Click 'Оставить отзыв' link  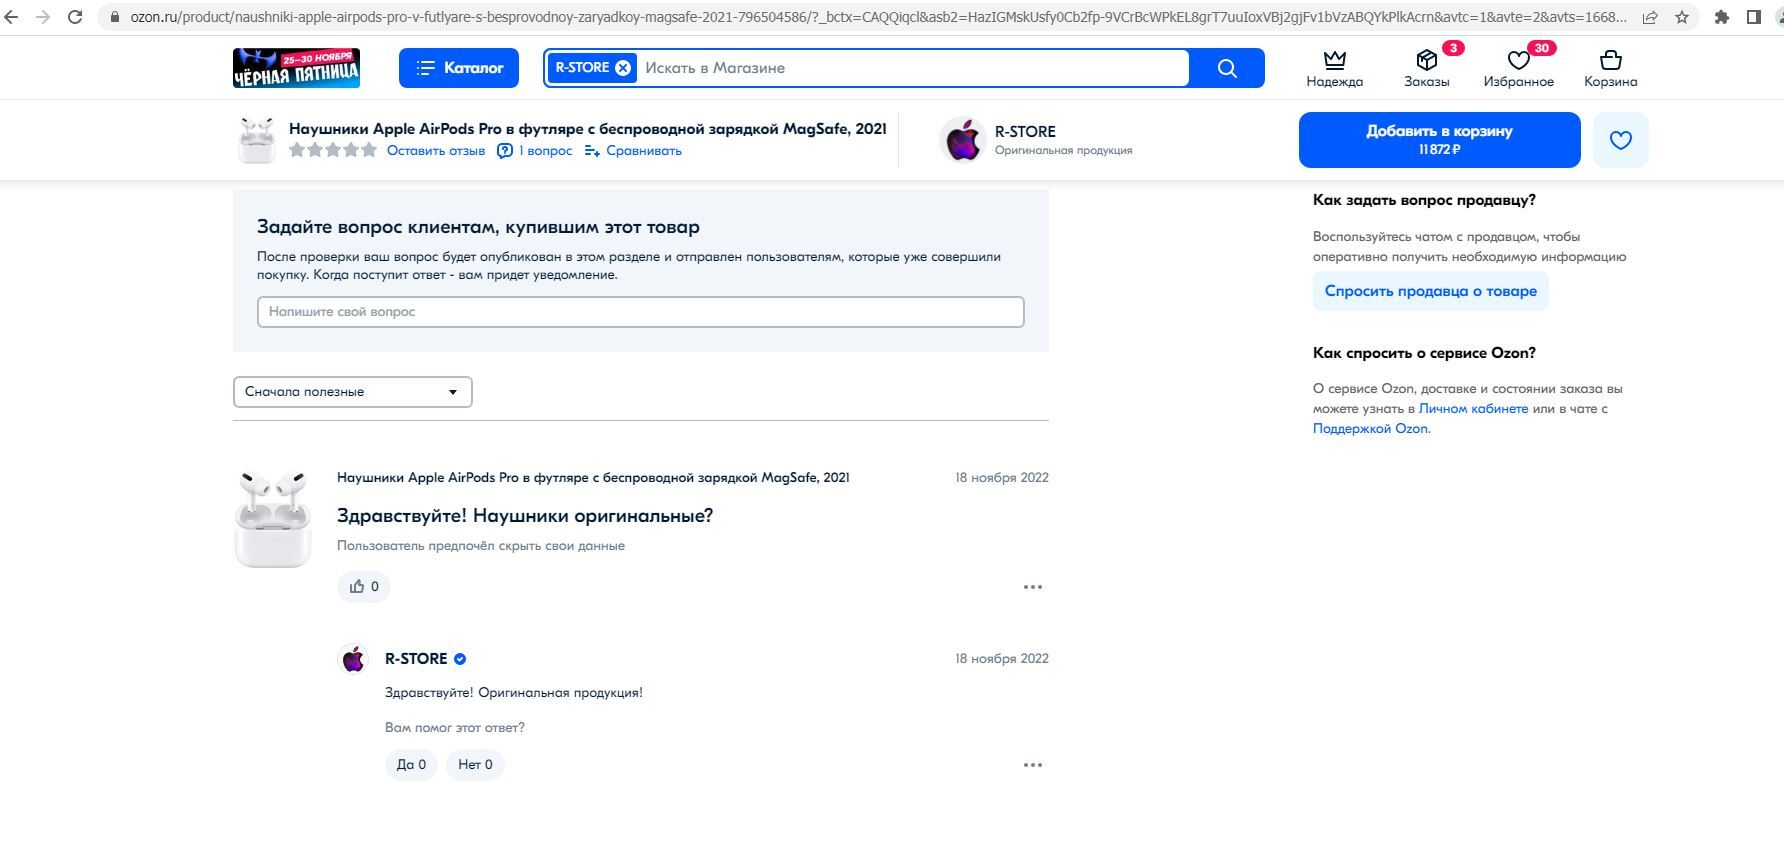436,151
